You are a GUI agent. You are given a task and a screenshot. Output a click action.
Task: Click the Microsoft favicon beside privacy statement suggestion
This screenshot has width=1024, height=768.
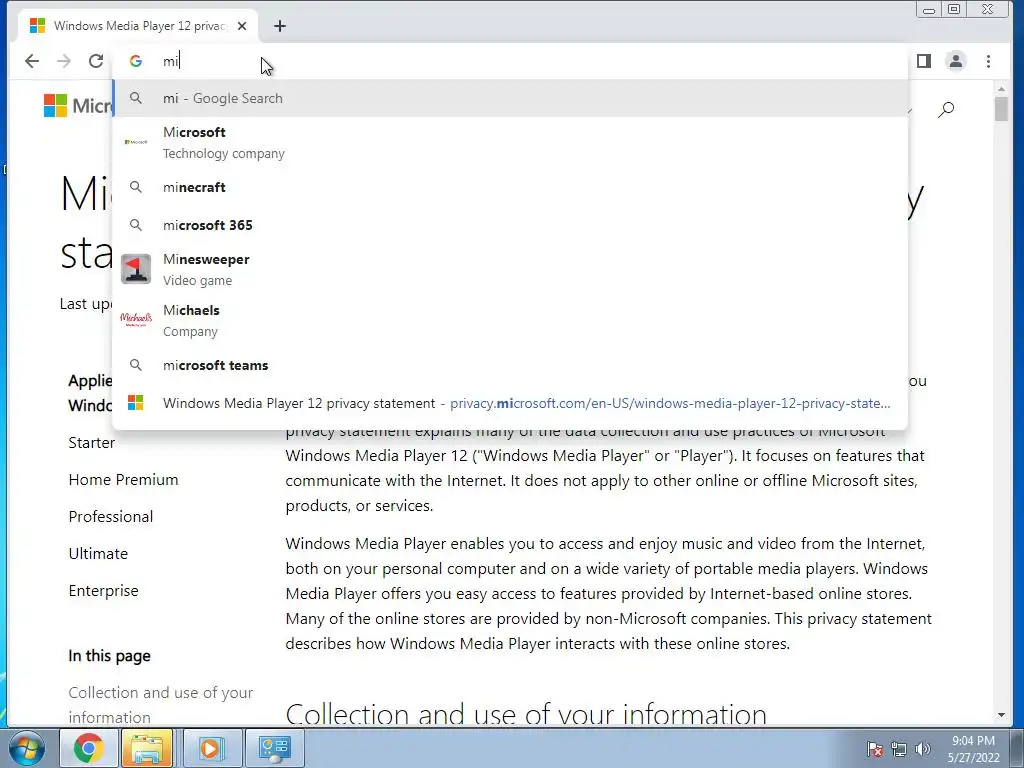pos(136,403)
